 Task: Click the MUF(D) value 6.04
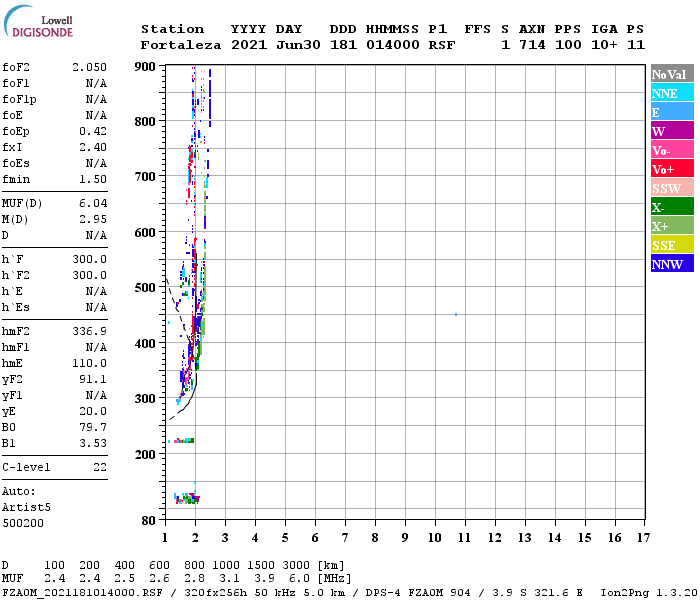pos(93,204)
